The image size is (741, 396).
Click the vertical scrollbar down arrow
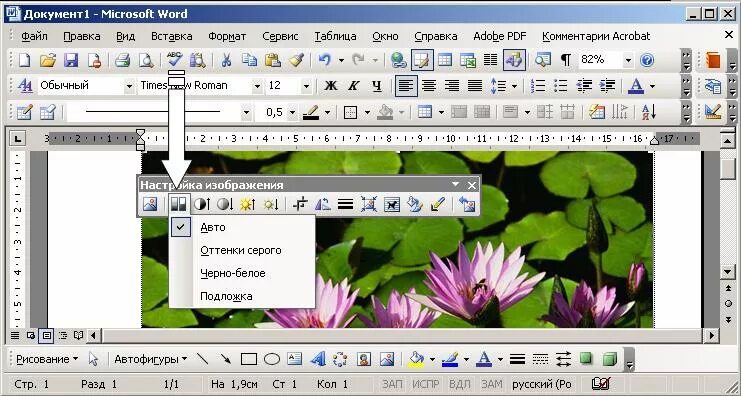(x=728, y=271)
